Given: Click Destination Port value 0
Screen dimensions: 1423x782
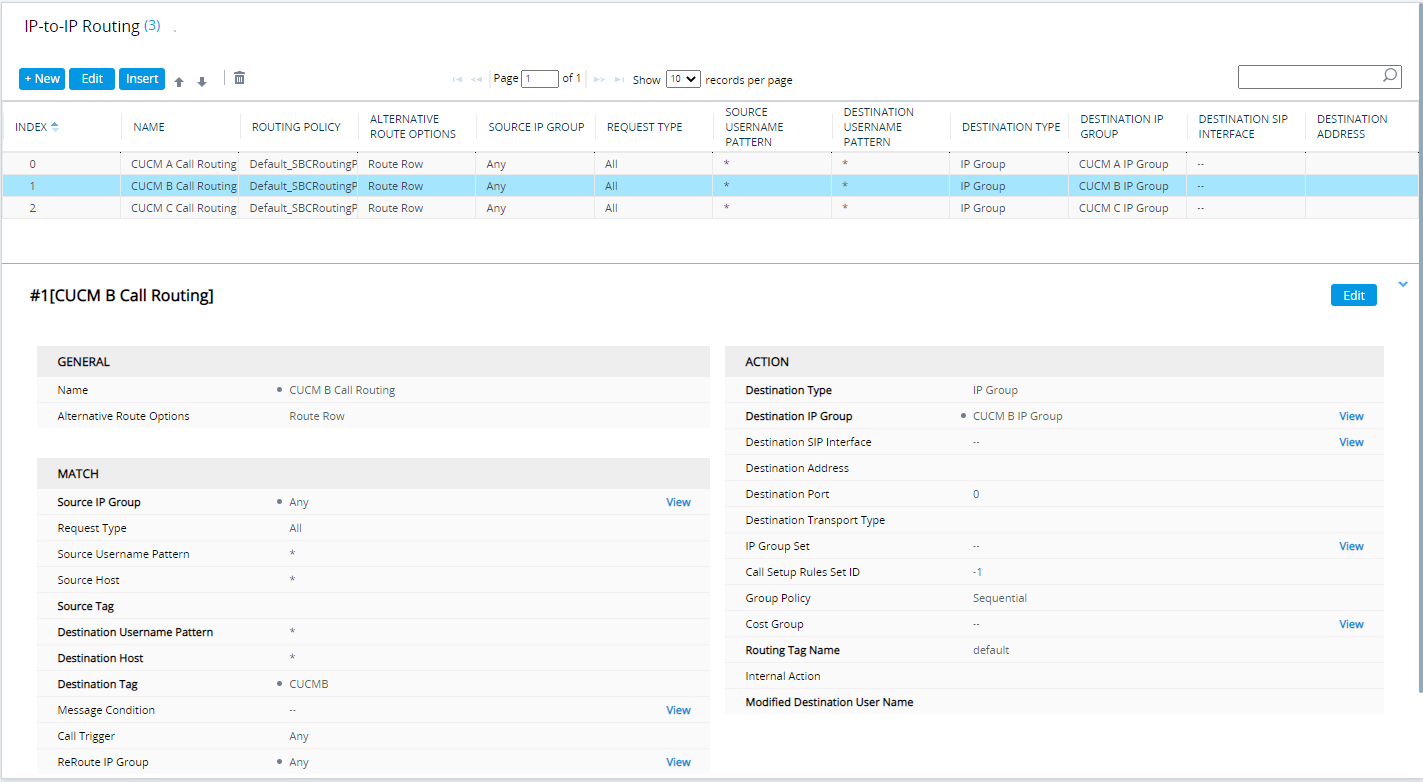Looking at the screenshot, I should point(976,494).
